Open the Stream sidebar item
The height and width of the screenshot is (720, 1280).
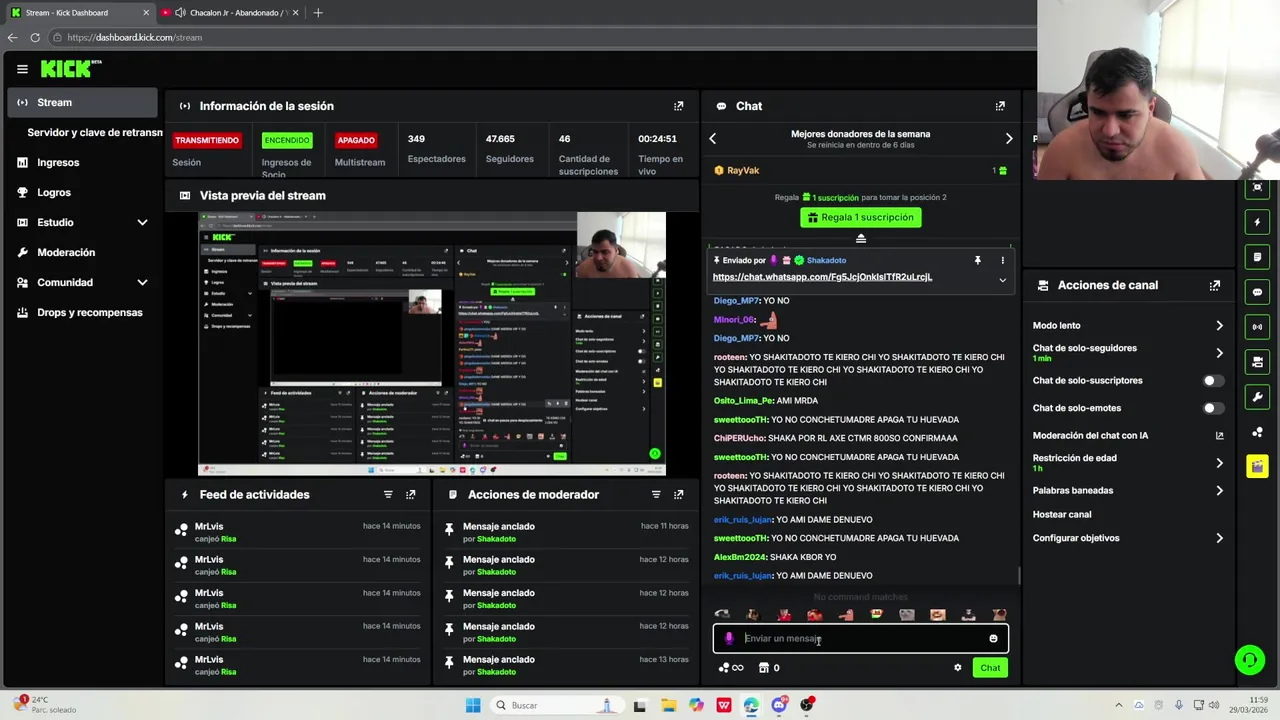point(82,102)
